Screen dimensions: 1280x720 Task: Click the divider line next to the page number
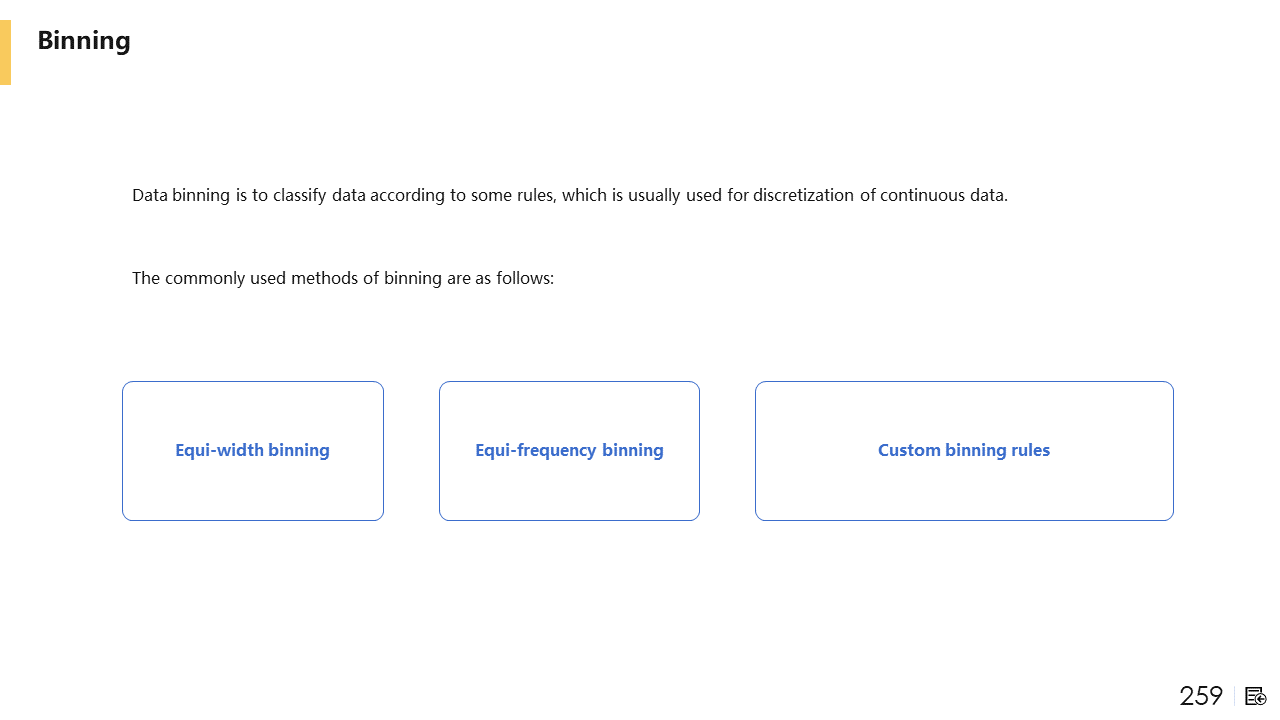1235,696
